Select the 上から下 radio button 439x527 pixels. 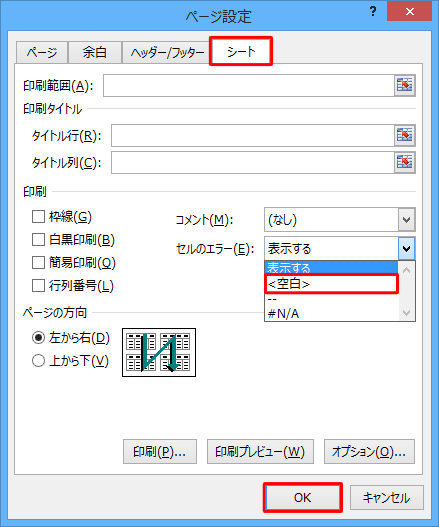[38, 361]
